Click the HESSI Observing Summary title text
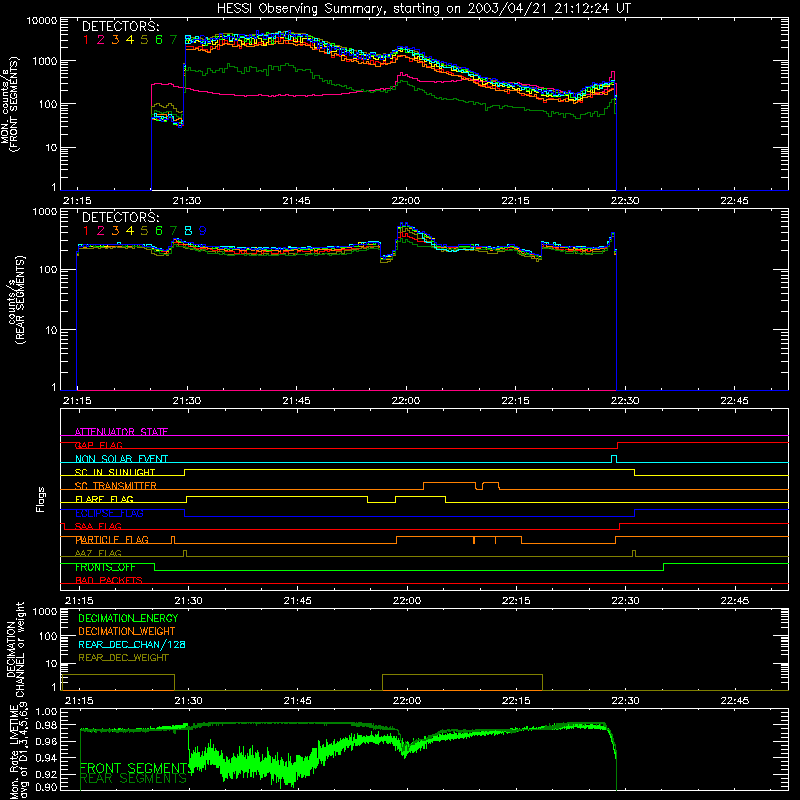This screenshot has height=800, width=800. click(423, 8)
